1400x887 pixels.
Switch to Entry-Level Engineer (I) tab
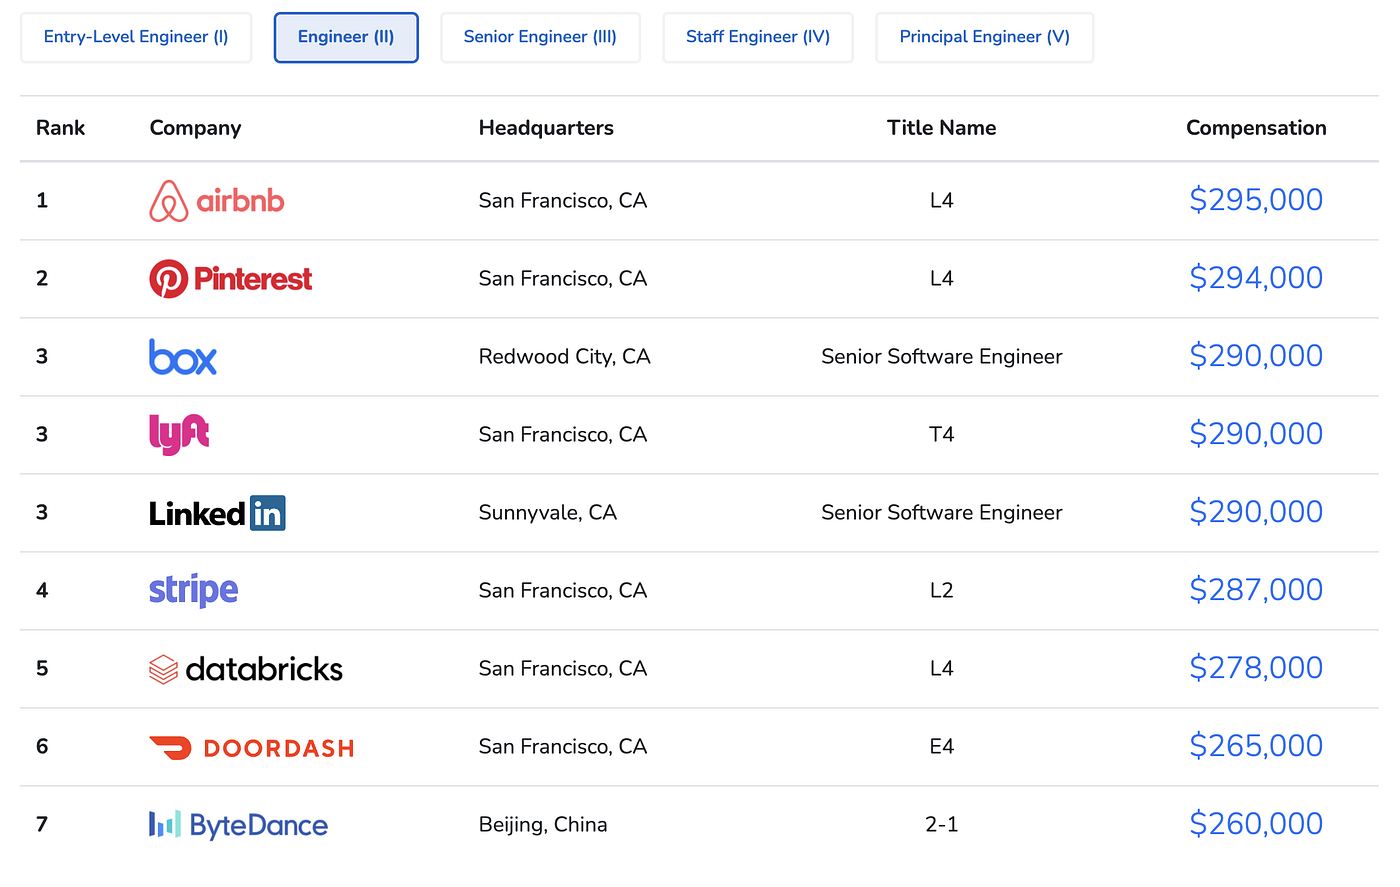tap(136, 38)
